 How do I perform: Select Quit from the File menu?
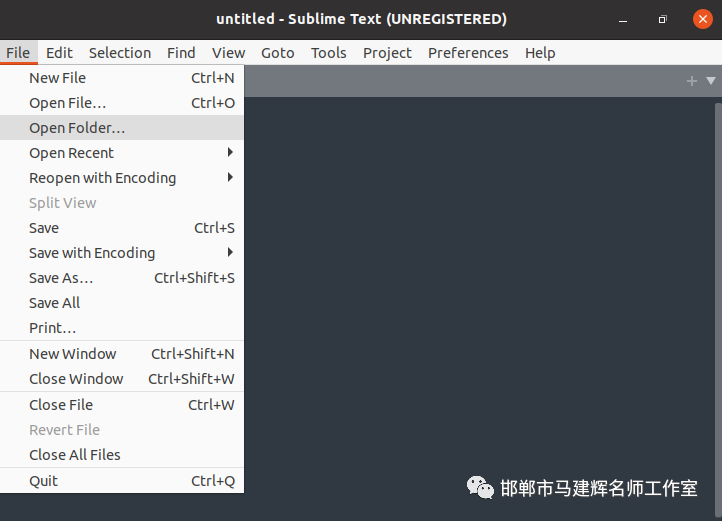coord(122,480)
